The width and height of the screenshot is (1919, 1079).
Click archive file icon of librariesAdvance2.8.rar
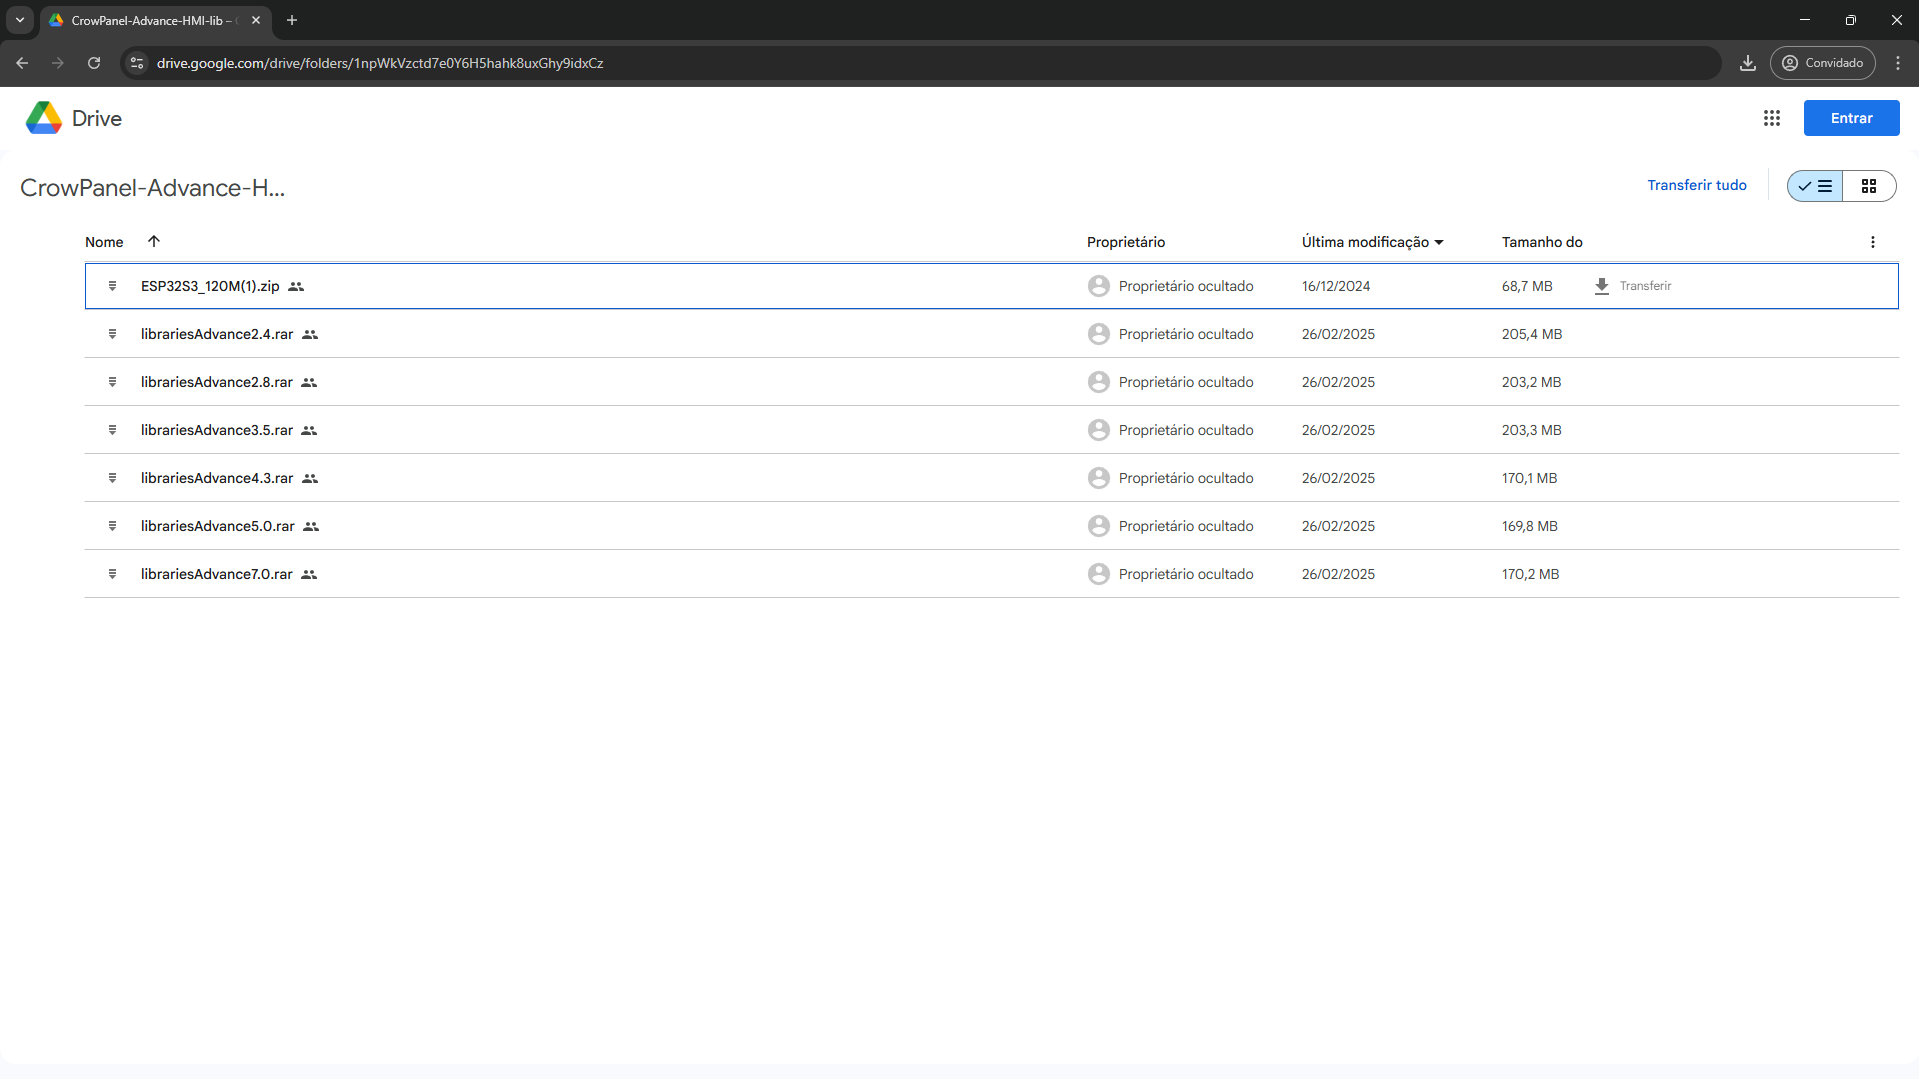click(x=112, y=382)
